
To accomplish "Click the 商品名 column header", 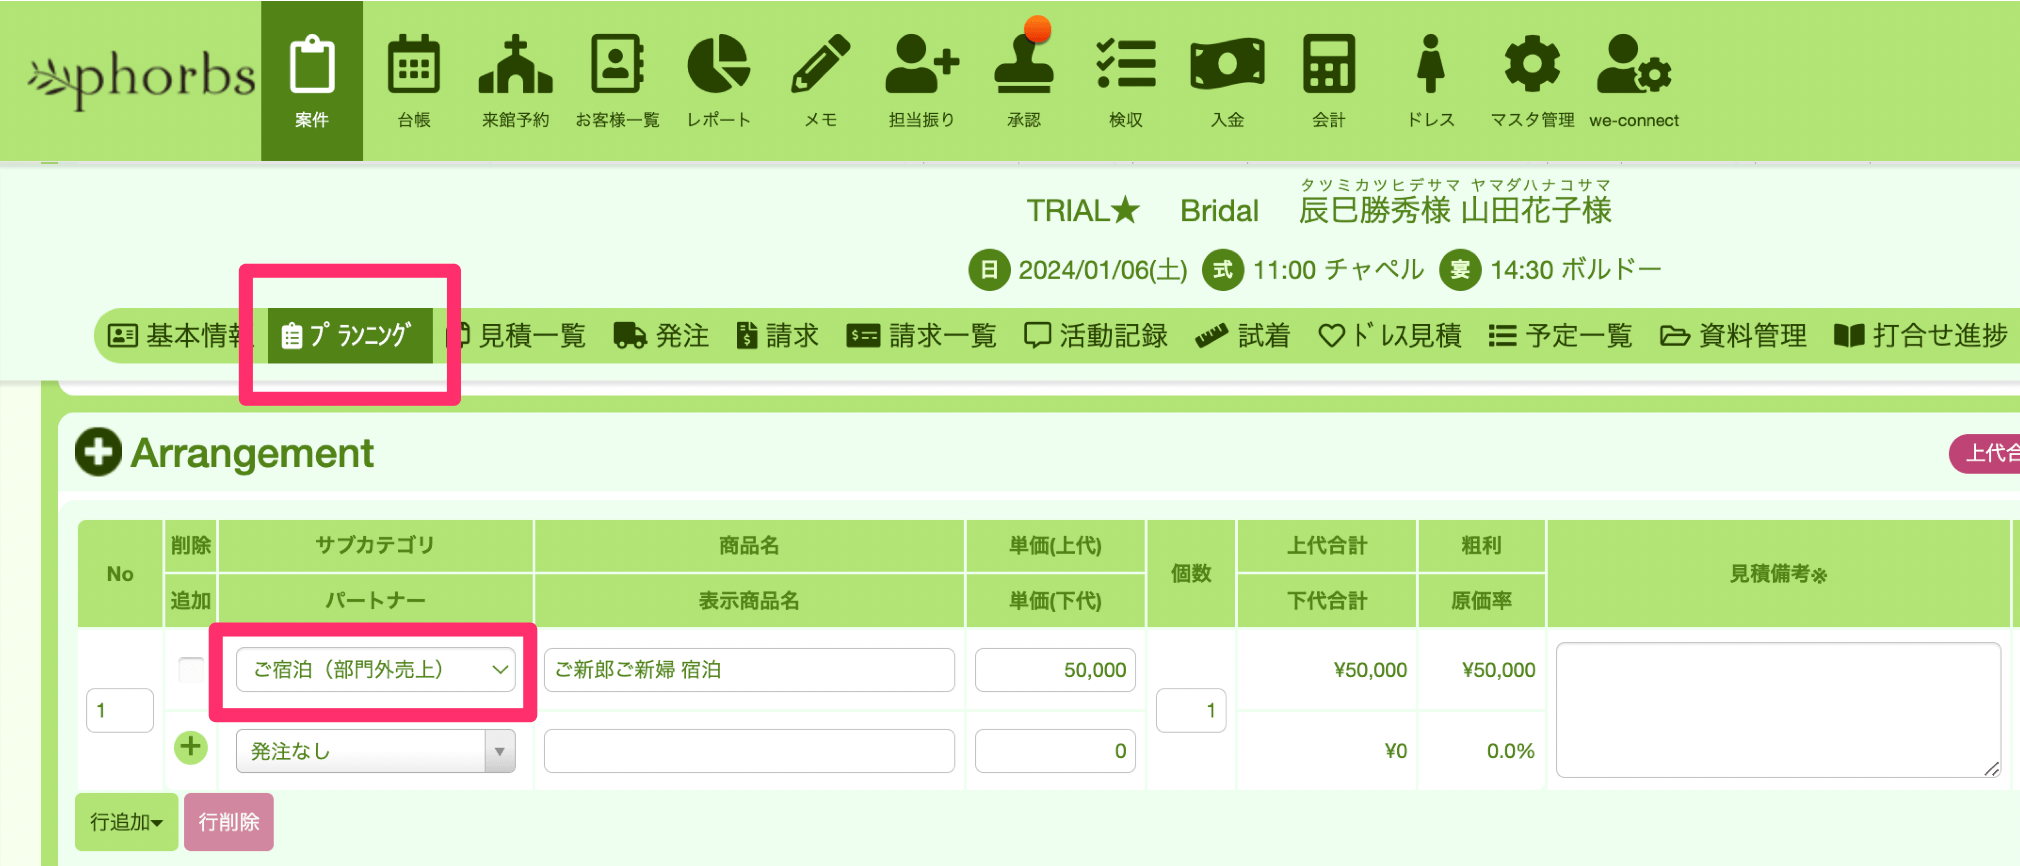I will click(x=749, y=545).
